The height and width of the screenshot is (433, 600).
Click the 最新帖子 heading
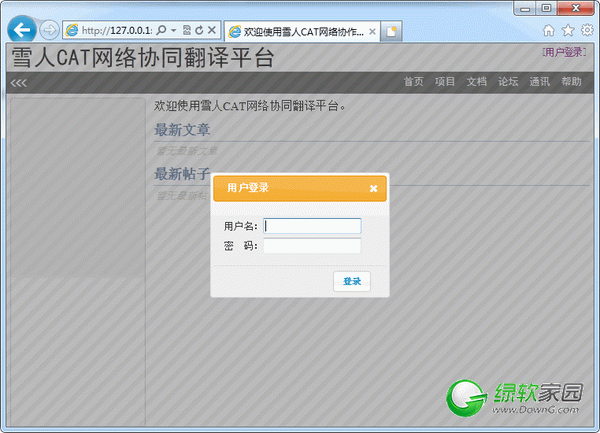tap(182, 174)
